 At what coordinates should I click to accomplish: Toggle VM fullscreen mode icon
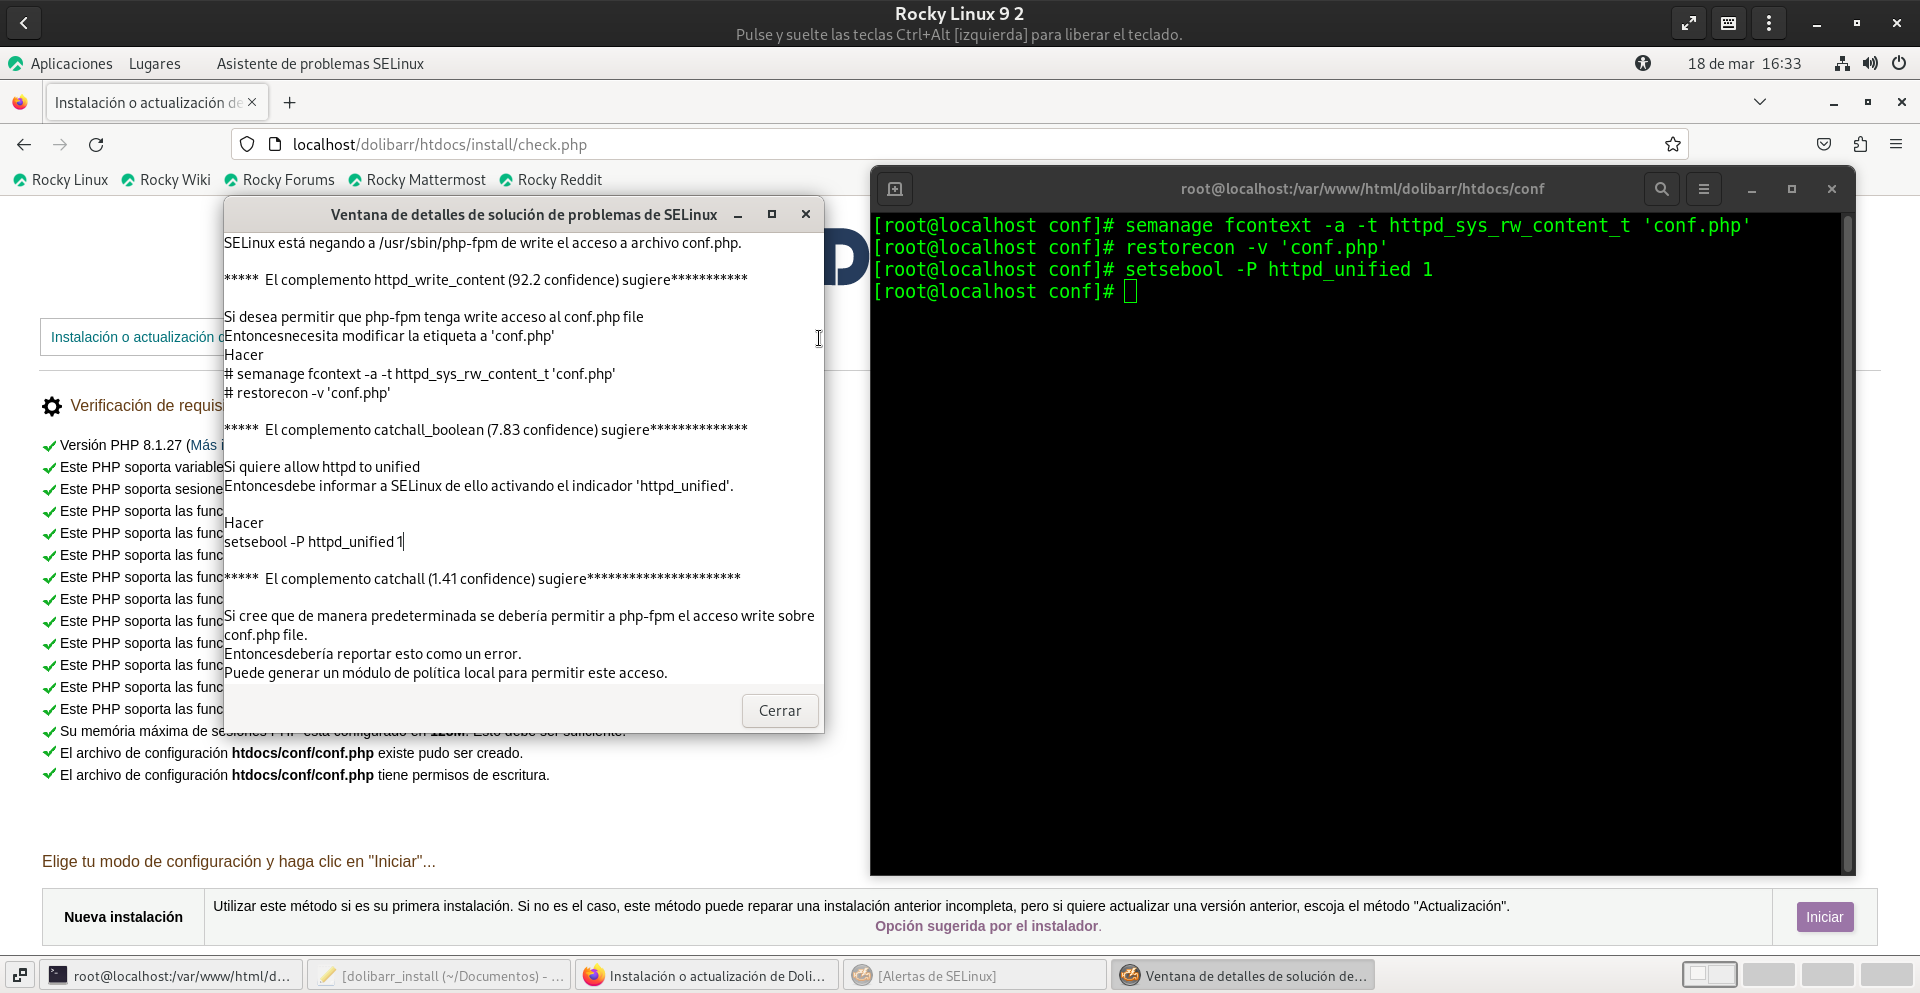tap(1689, 23)
